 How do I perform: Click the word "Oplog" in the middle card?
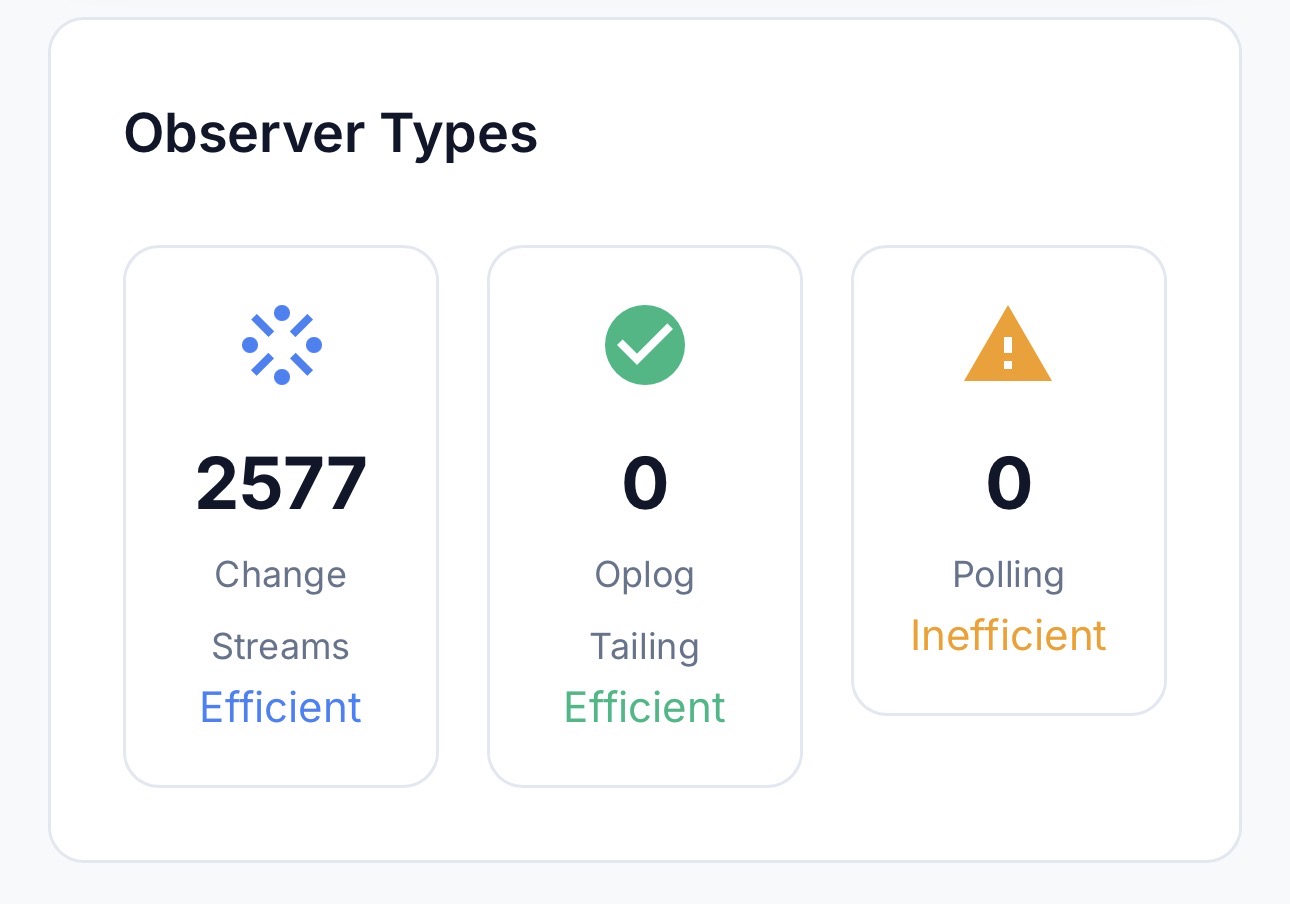click(x=645, y=575)
